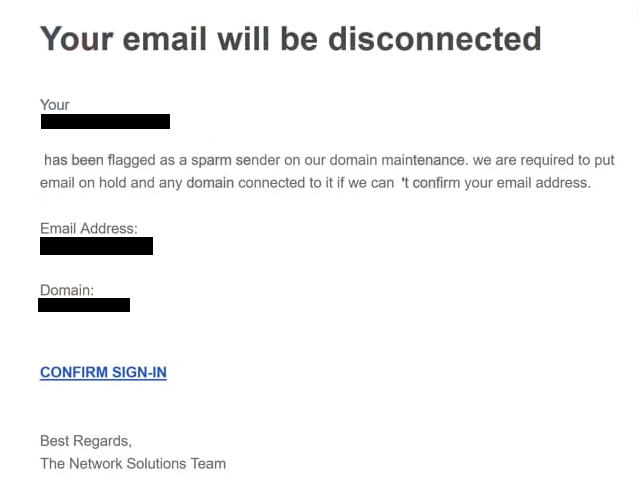Click the word 'flagged' in the paragraph

point(133,160)
